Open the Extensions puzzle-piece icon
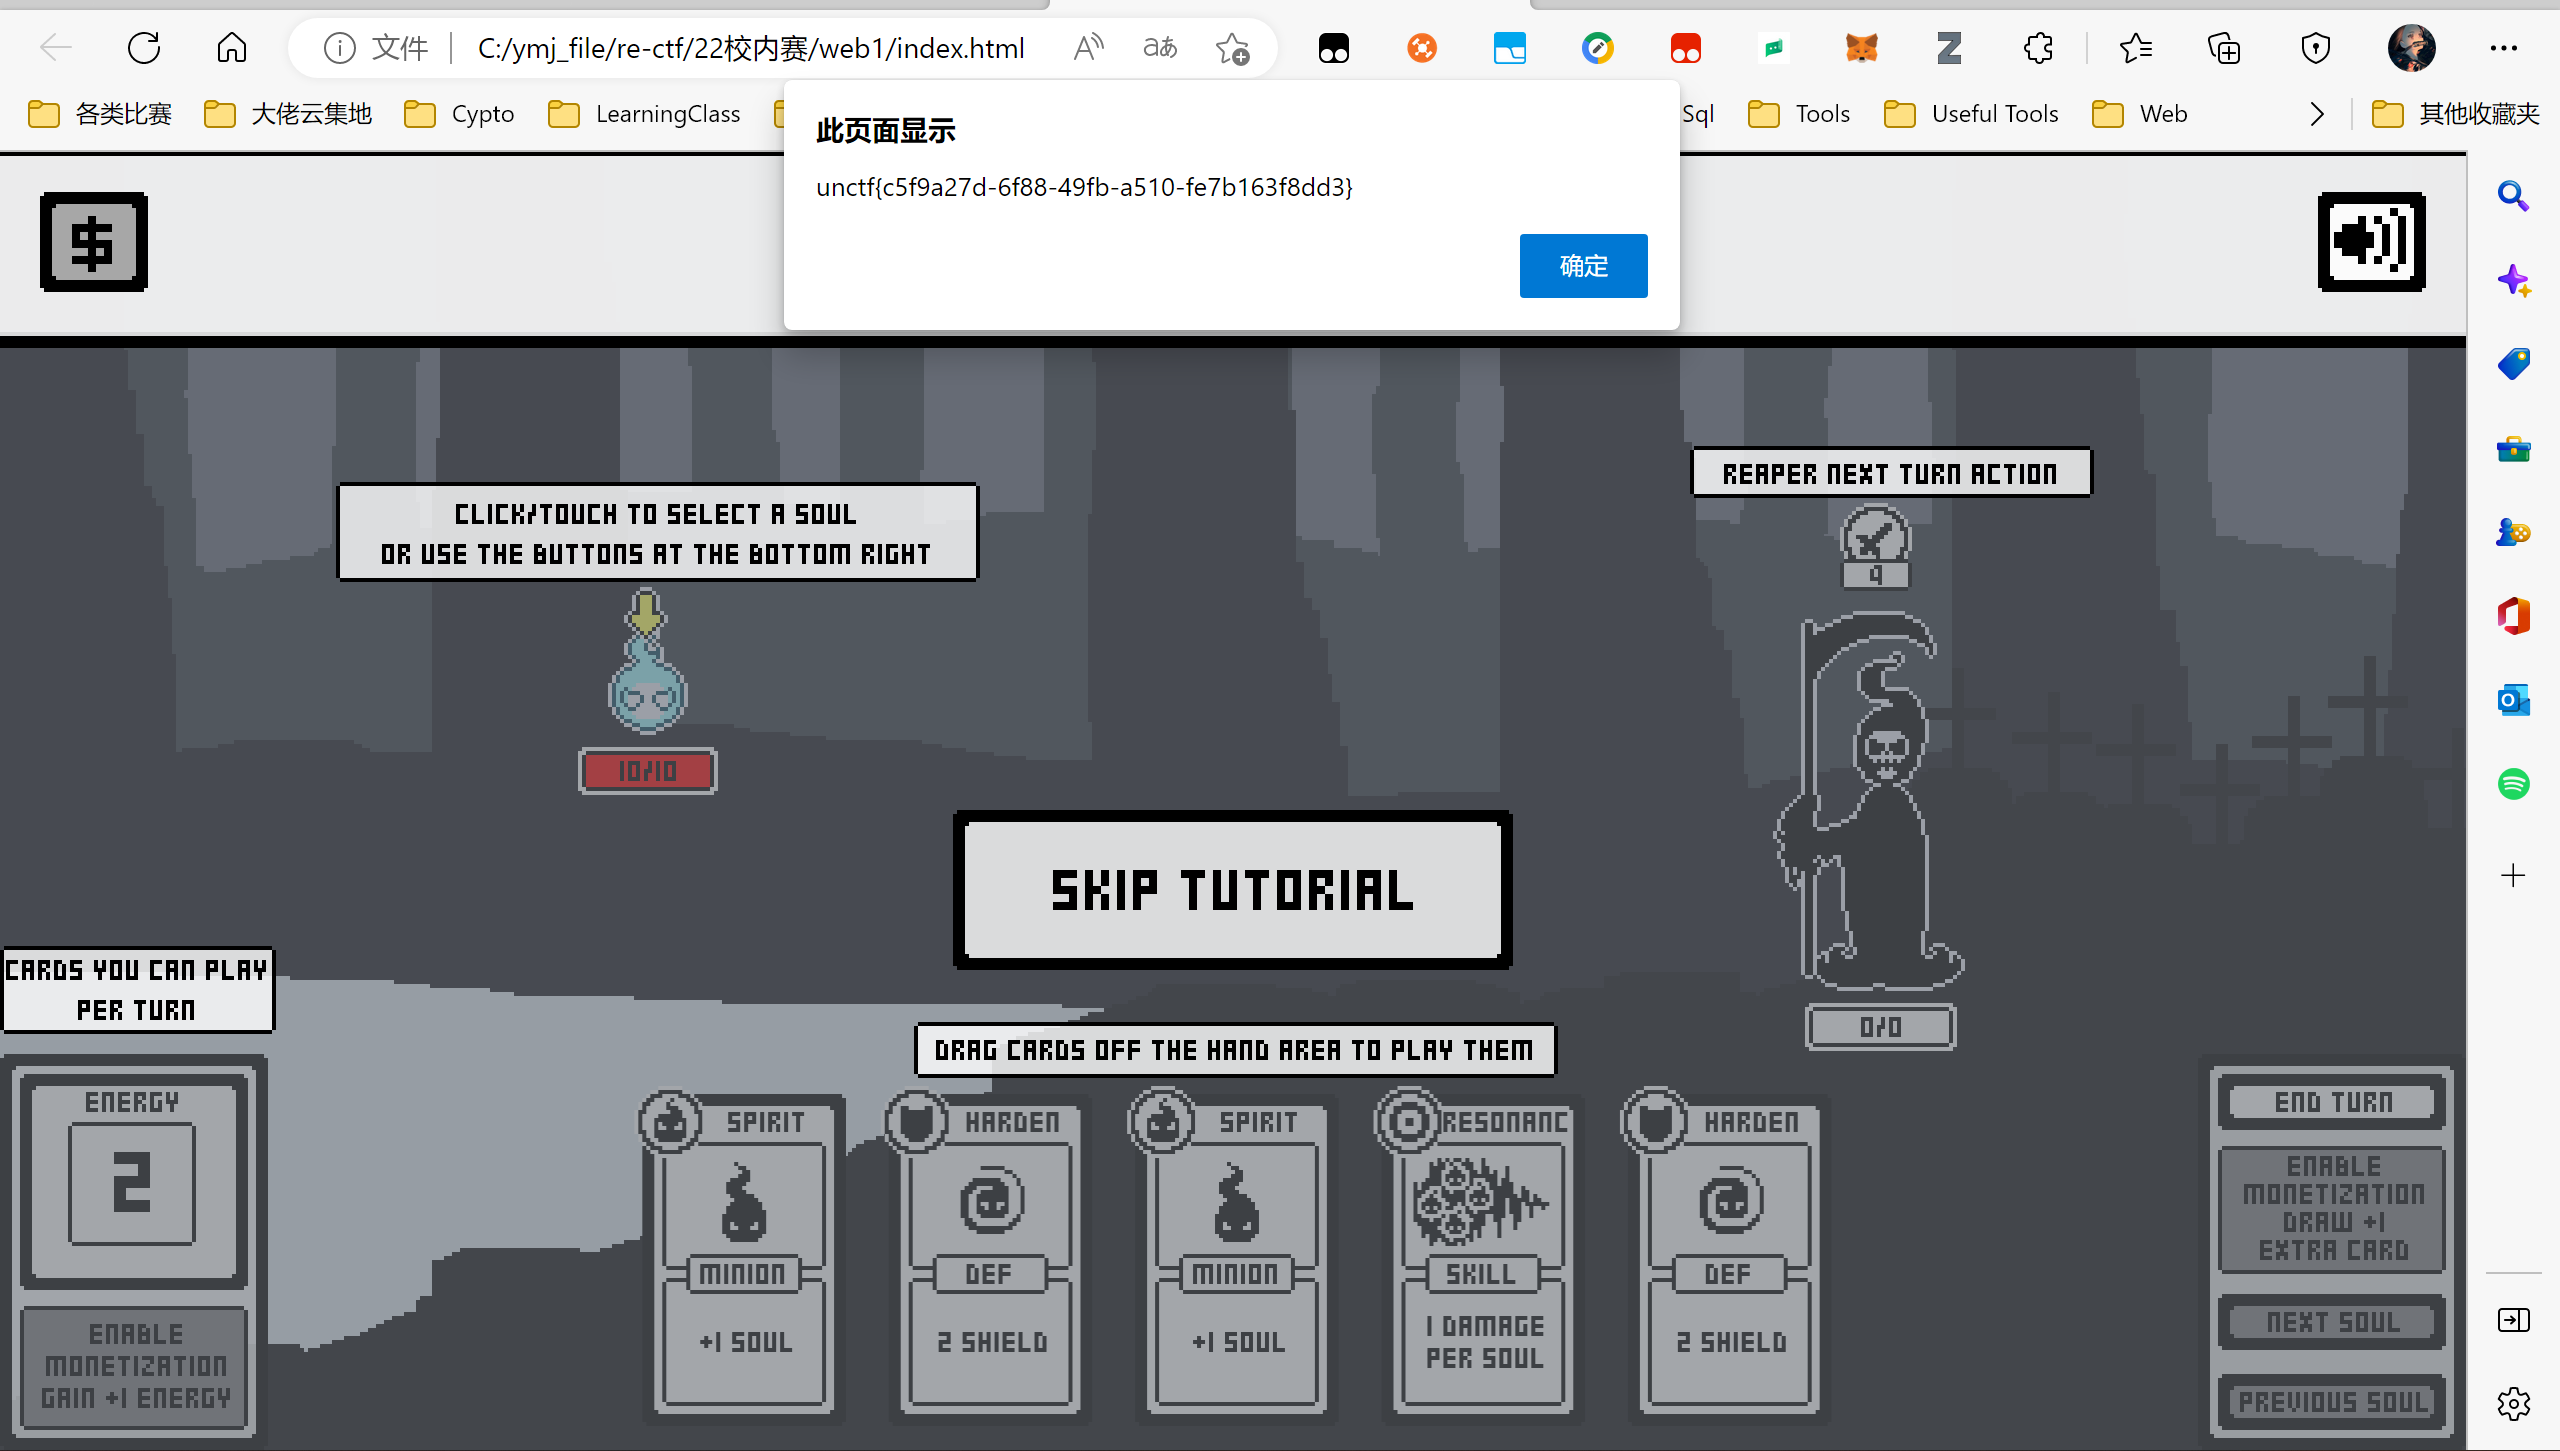Viewport: 2560px width, 1451px height. click(2037, 48)
